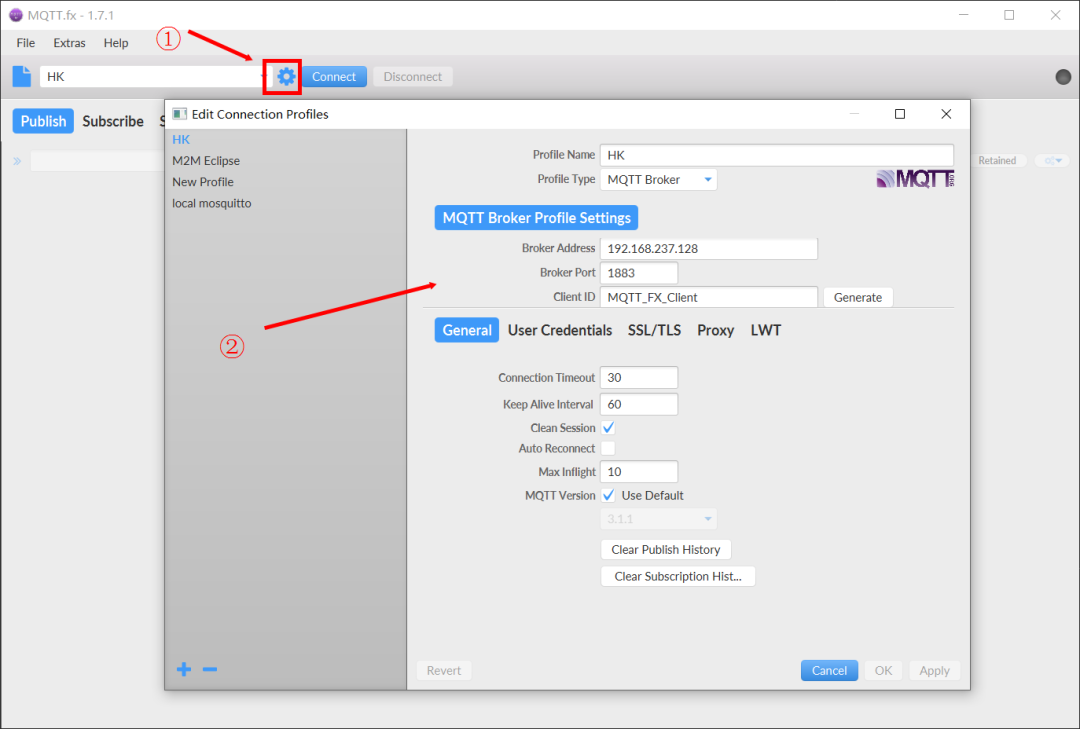This screenshot has height=729, width=1080.
Task: Select the Publish tab in main window
Action: [x=43, y=121]
